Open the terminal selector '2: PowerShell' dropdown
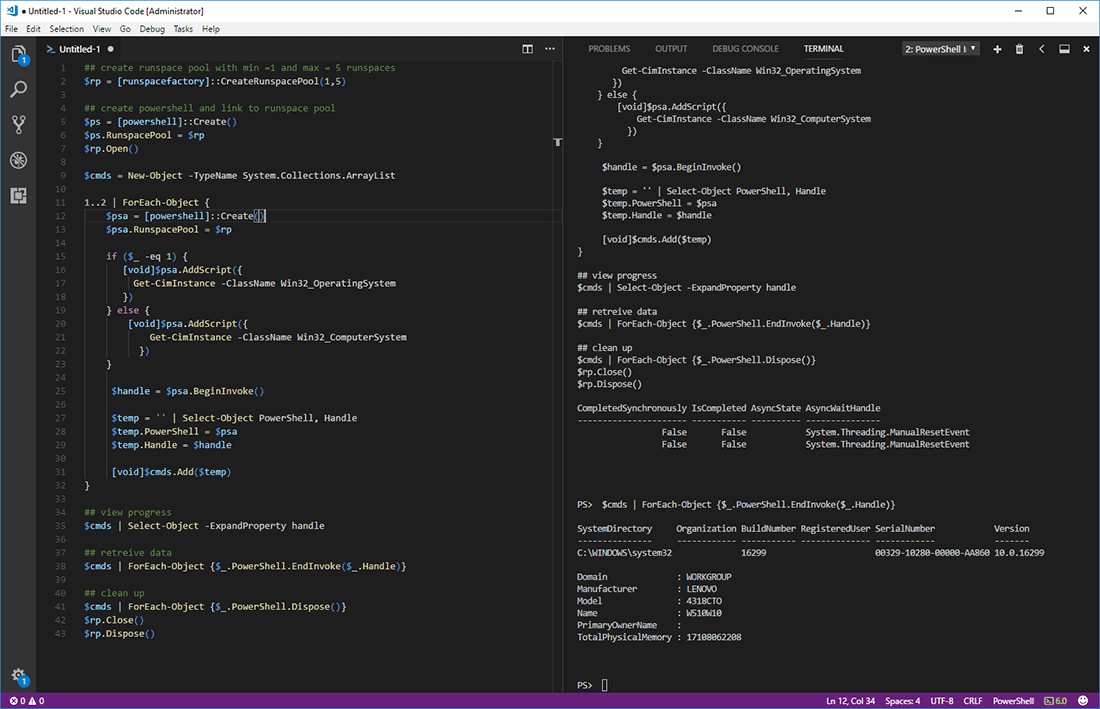 pyautogui.click(x=941, y=49)
